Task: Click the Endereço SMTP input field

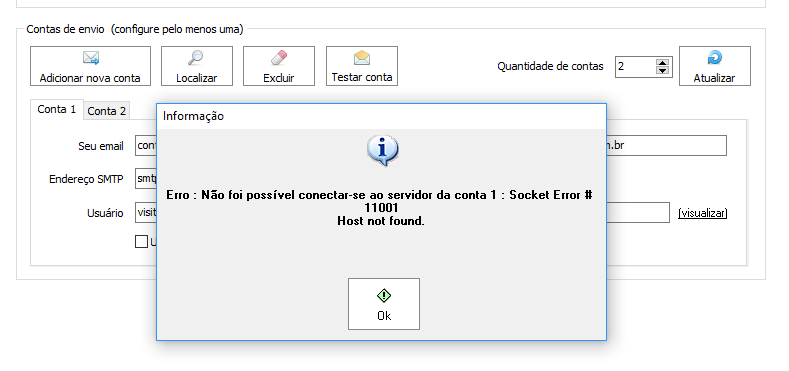Action: pyautogui.click(x=146, y=178)
